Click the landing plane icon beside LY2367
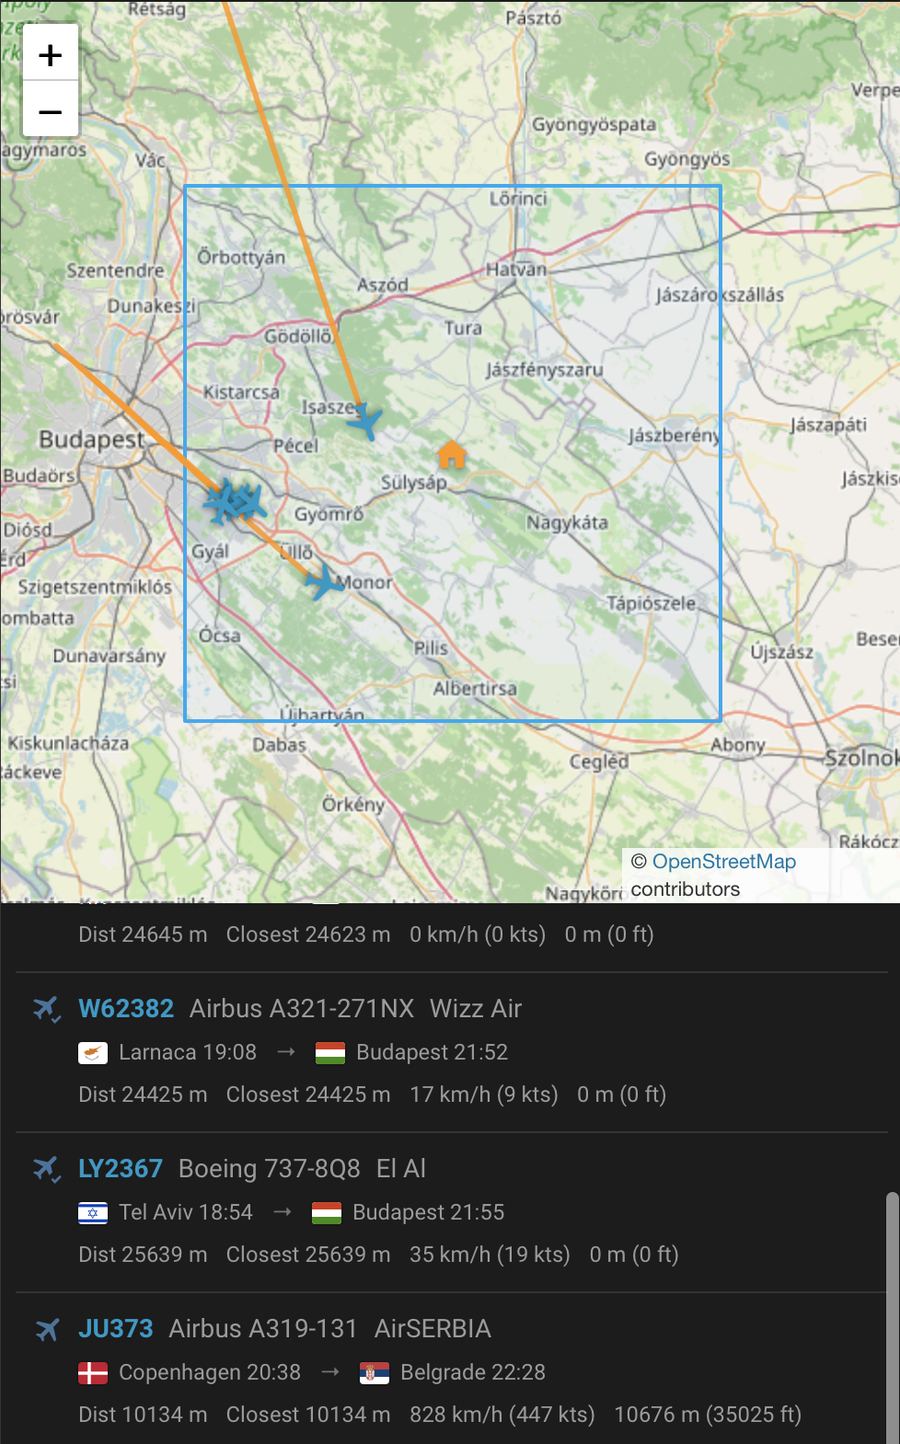 [x=47, y=1169]
